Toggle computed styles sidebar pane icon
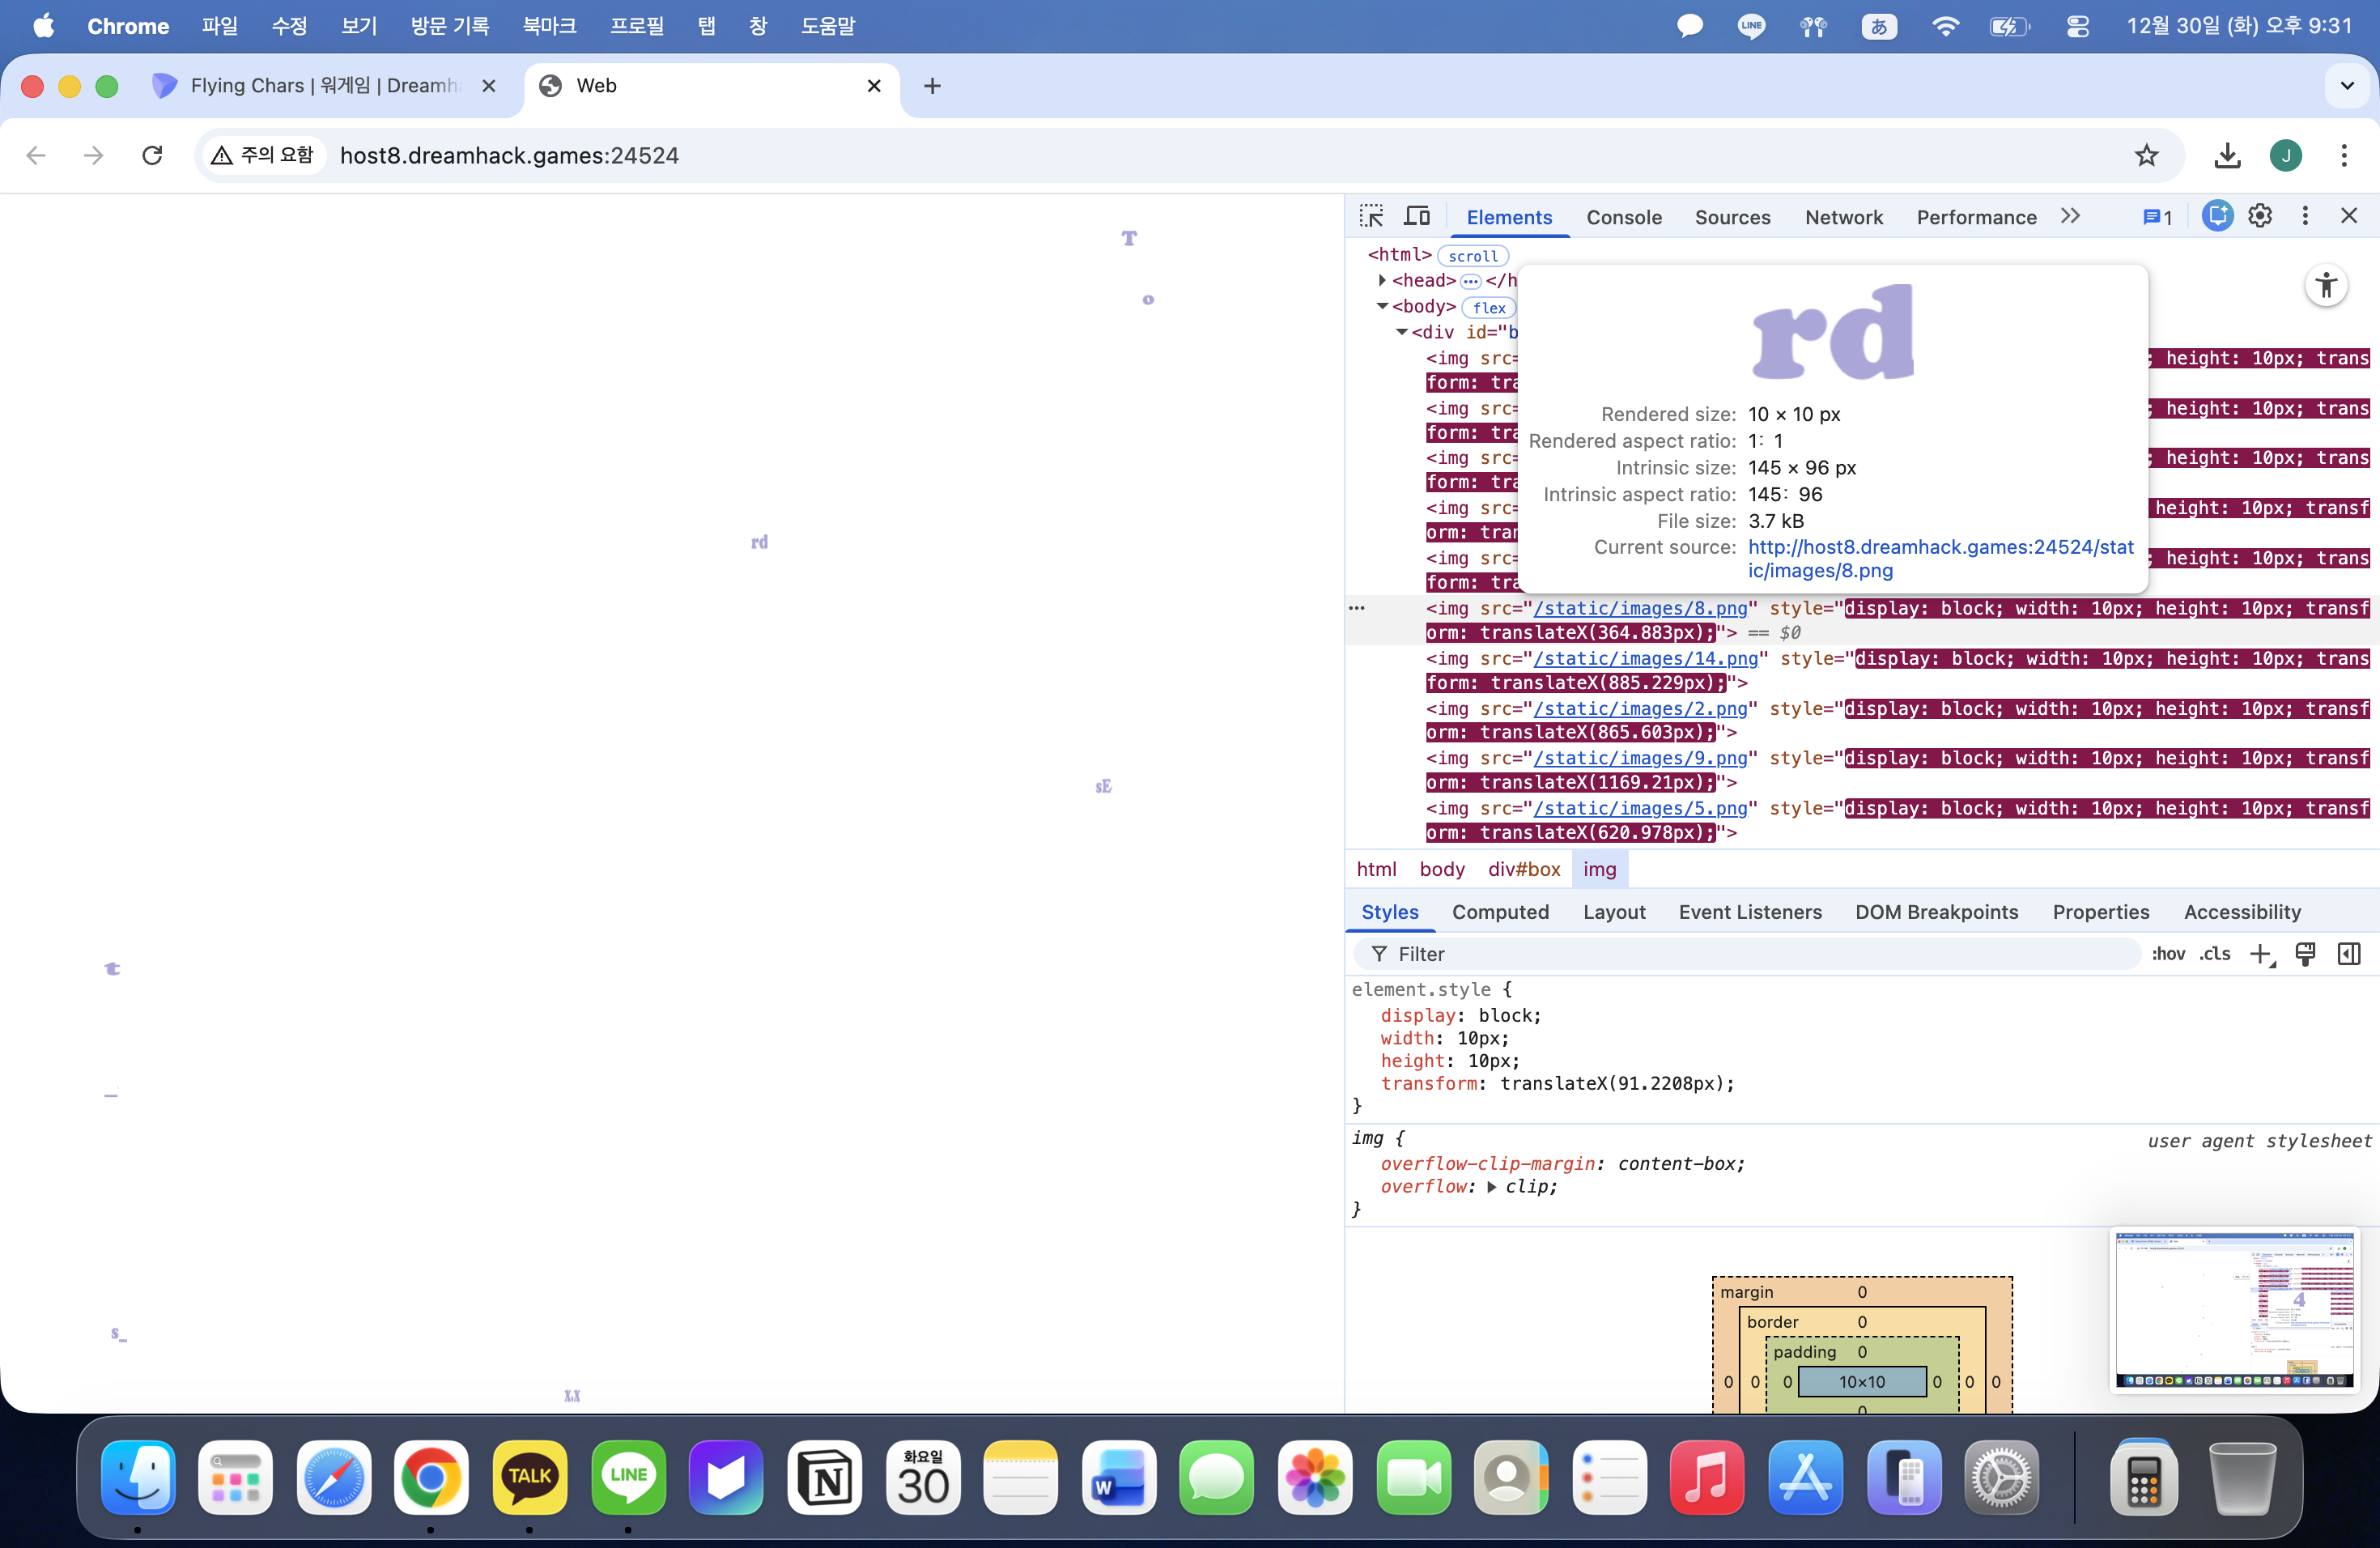This screenshot has height=1548, width=2380. coord(2349,954)
